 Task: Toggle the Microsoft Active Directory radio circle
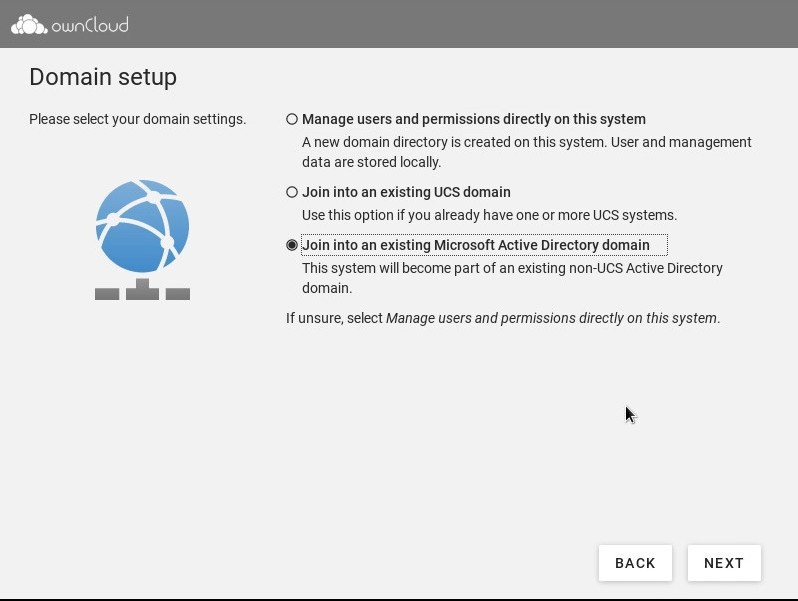point(292,245)
